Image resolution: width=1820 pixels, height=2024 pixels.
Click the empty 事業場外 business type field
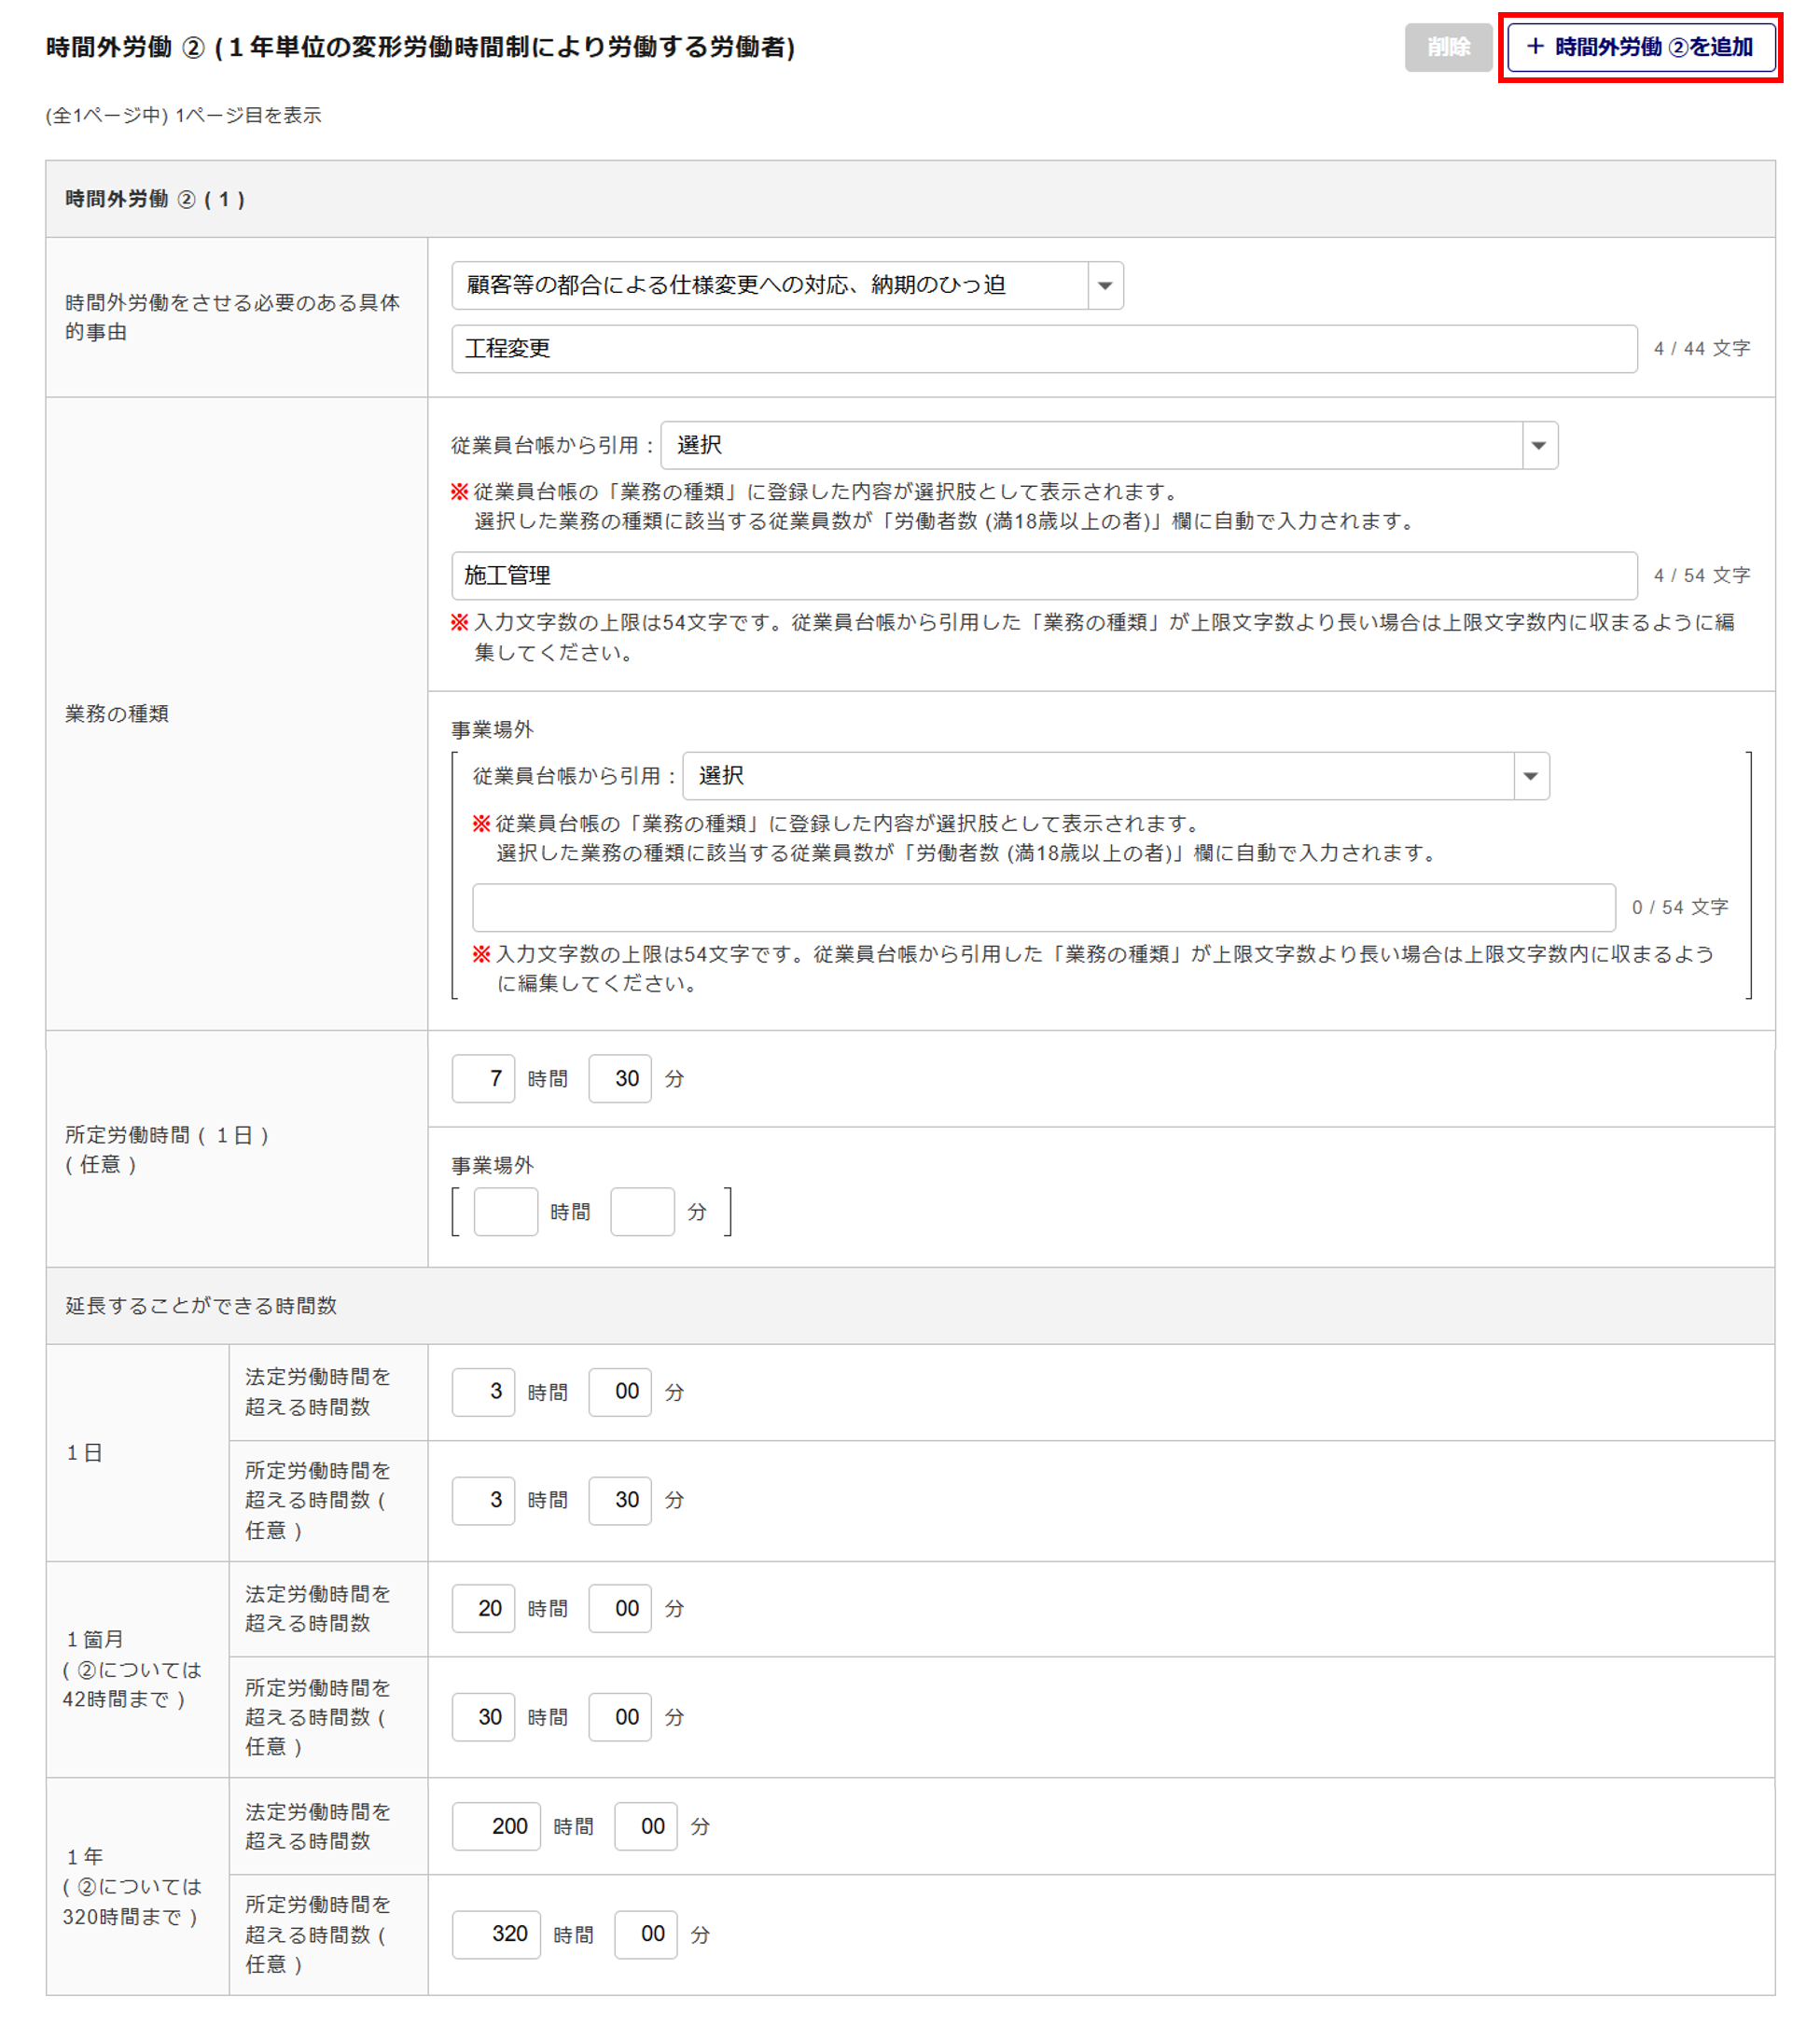[1043, 907]
